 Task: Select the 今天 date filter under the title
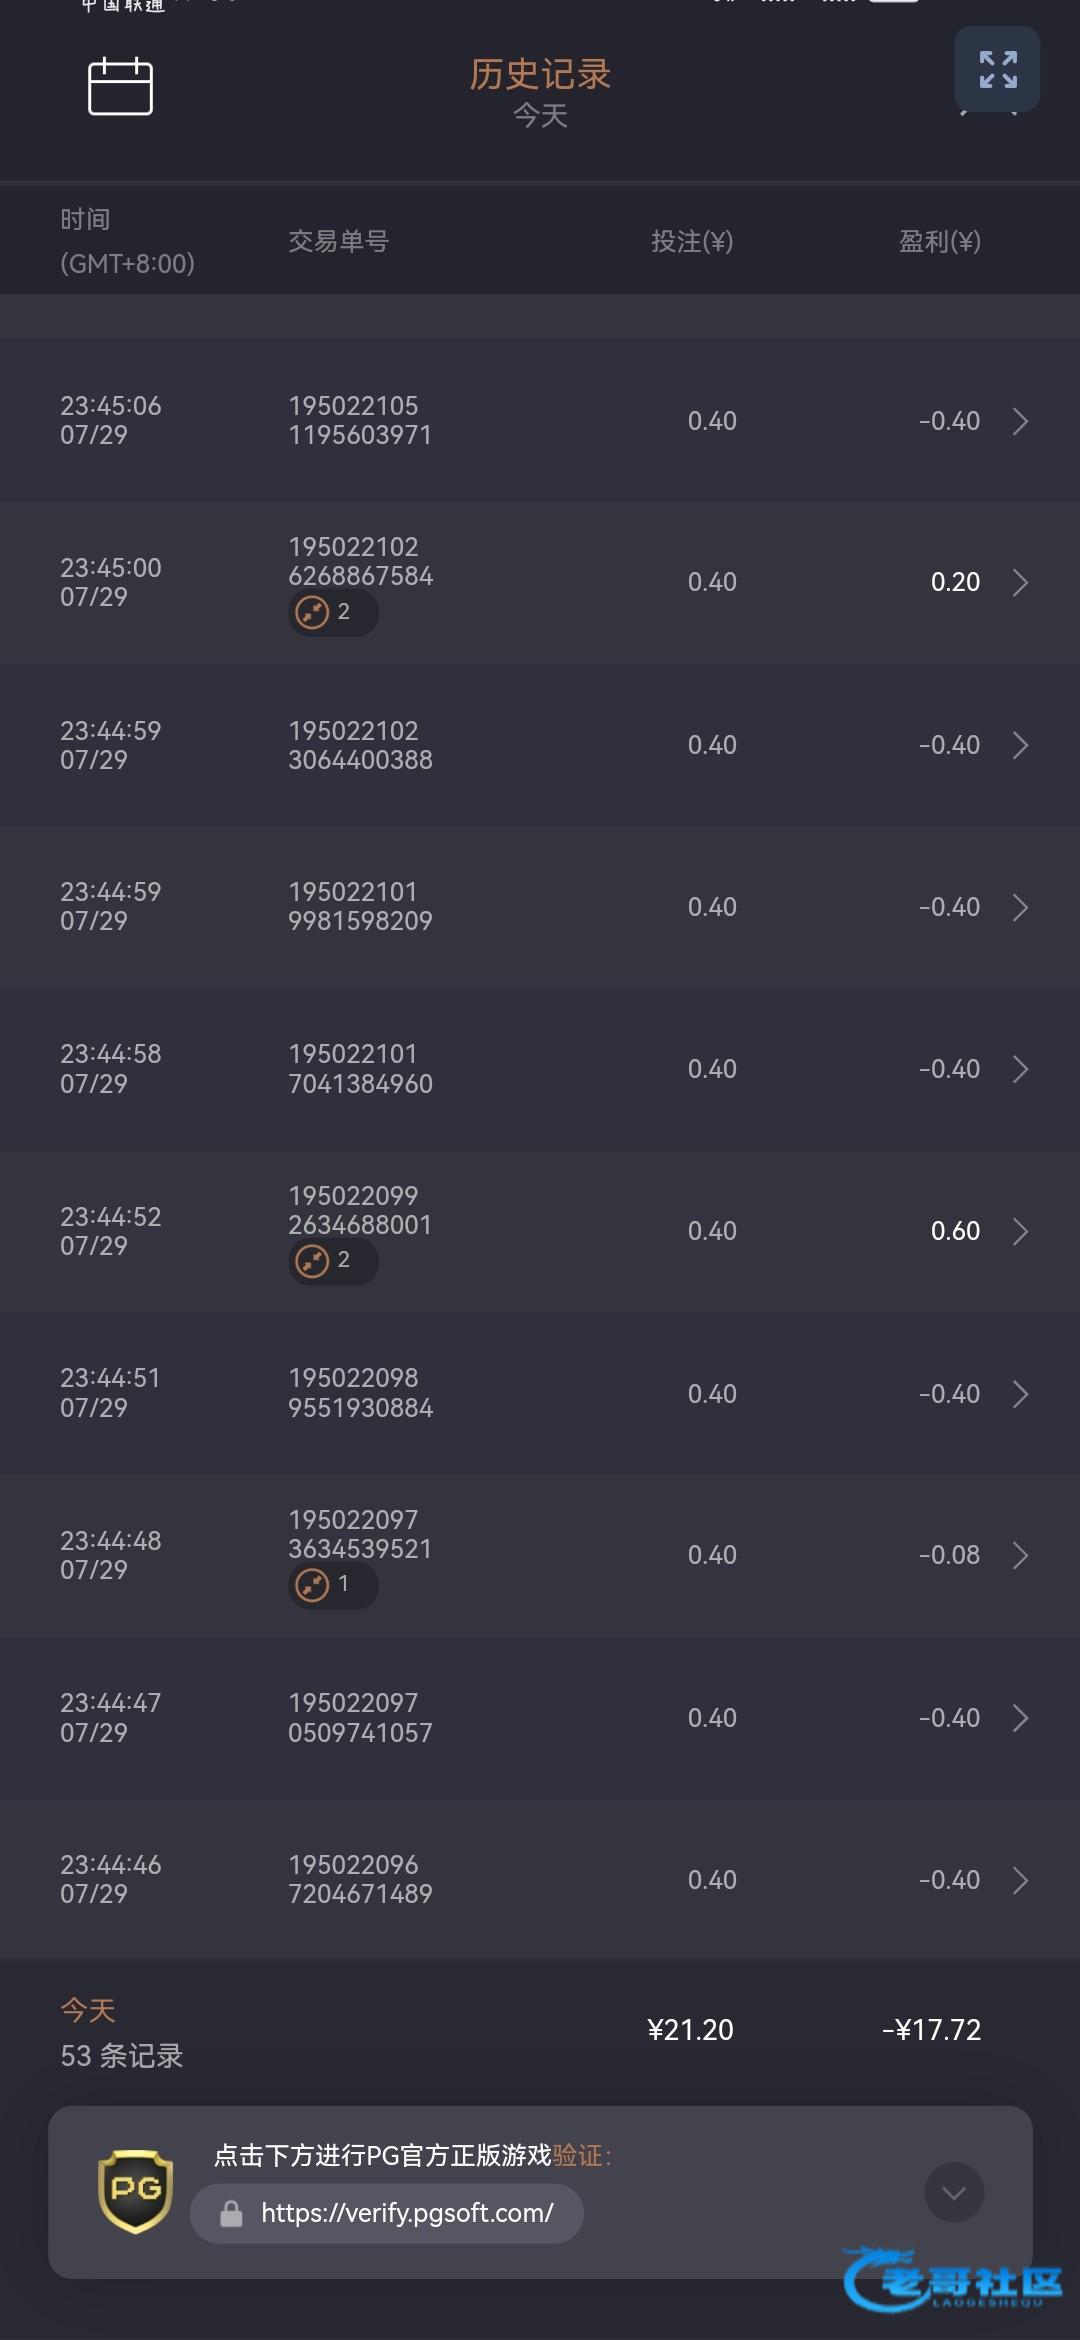point(540,116)
